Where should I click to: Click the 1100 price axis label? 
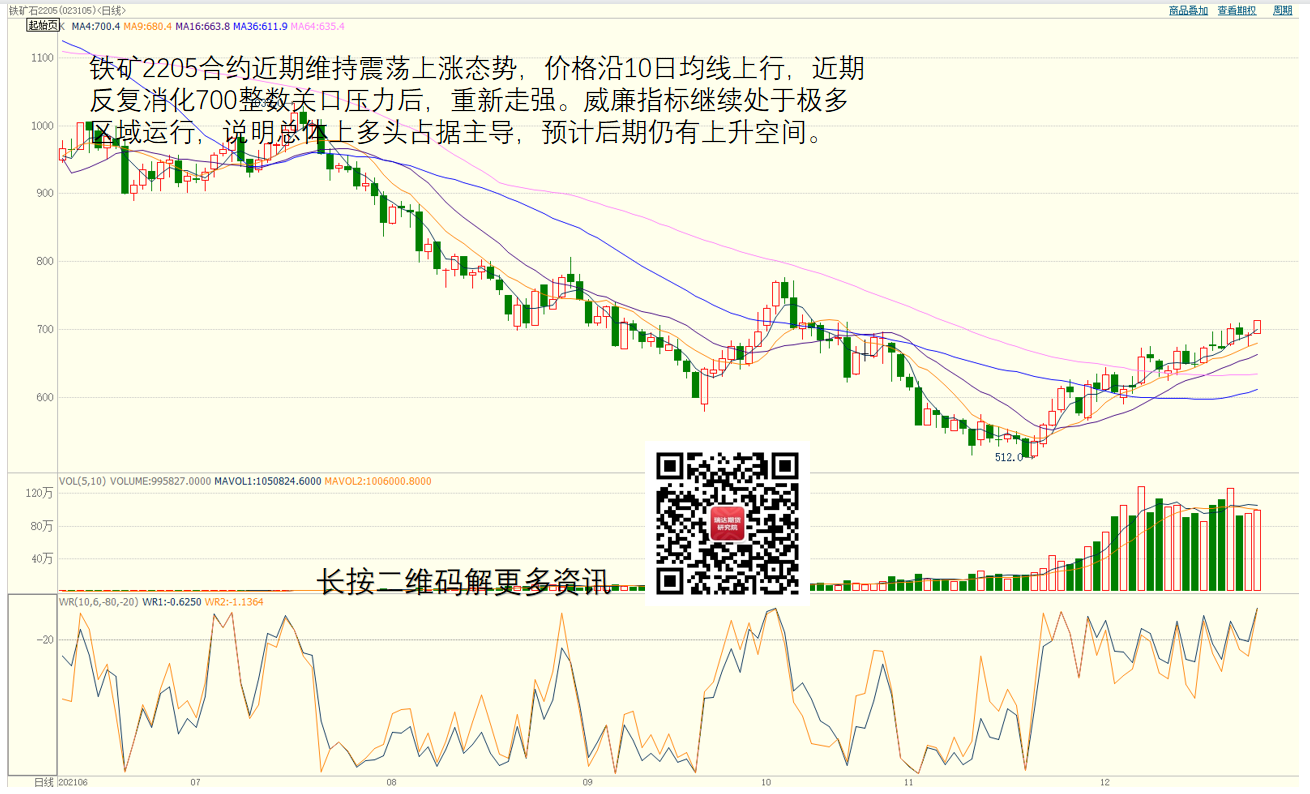42,58
